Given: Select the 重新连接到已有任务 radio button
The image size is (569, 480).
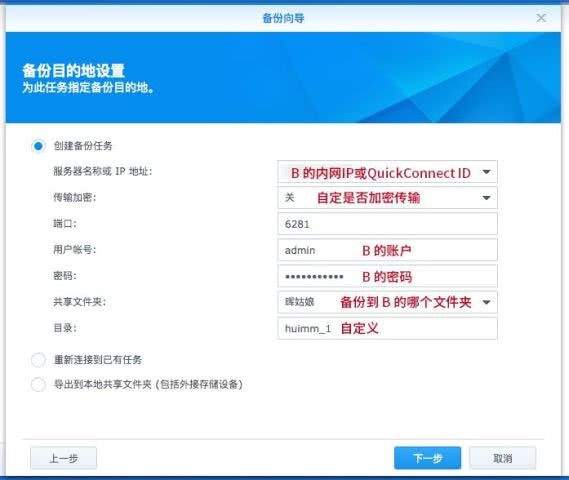Looking at the screenshot, I should point(38,360).
